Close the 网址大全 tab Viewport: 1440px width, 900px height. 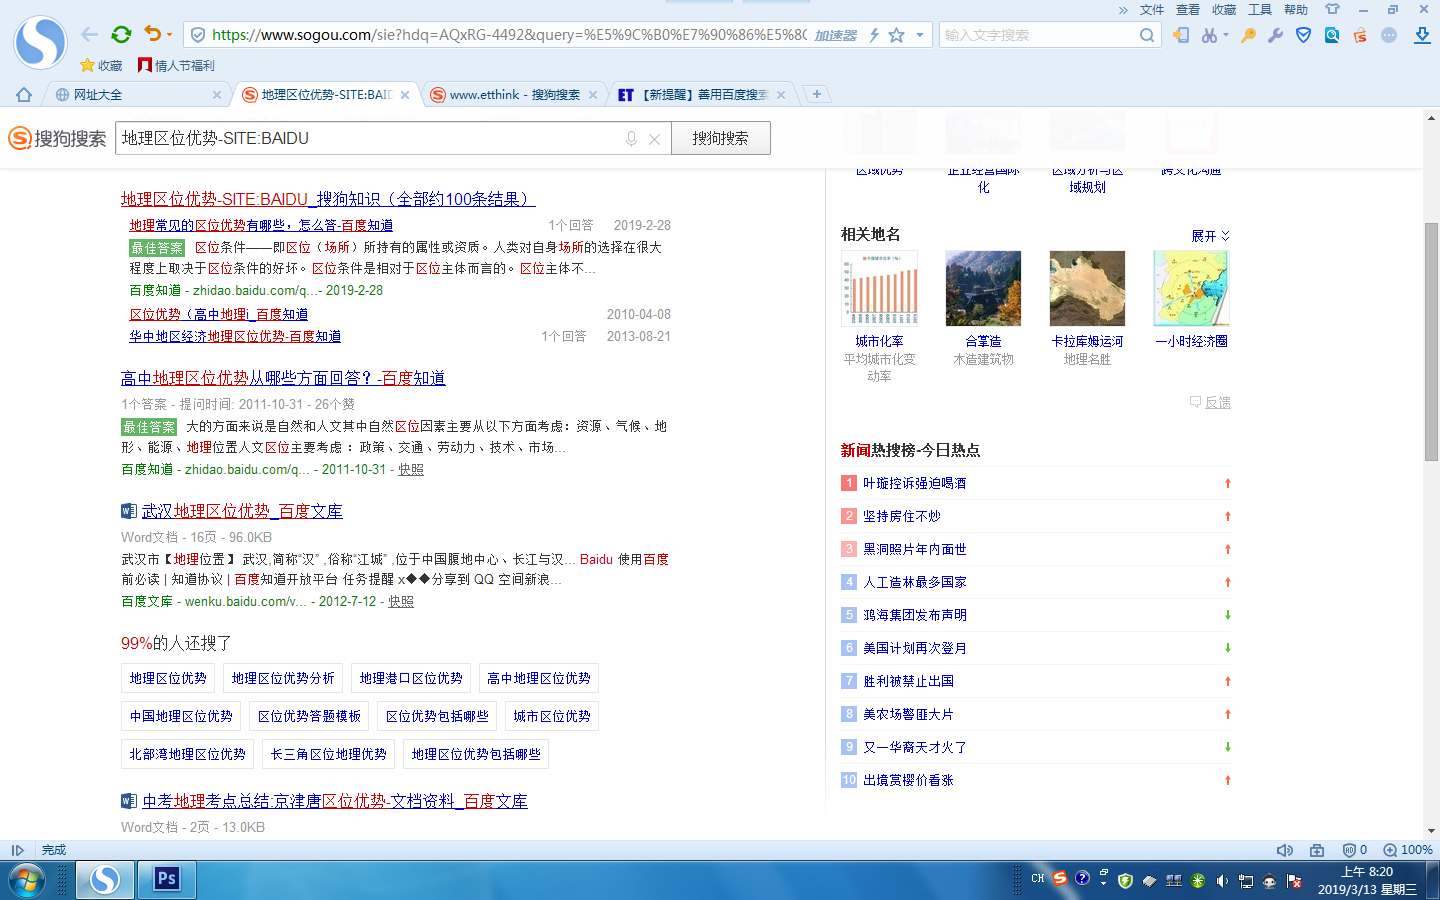pos(217,95)
